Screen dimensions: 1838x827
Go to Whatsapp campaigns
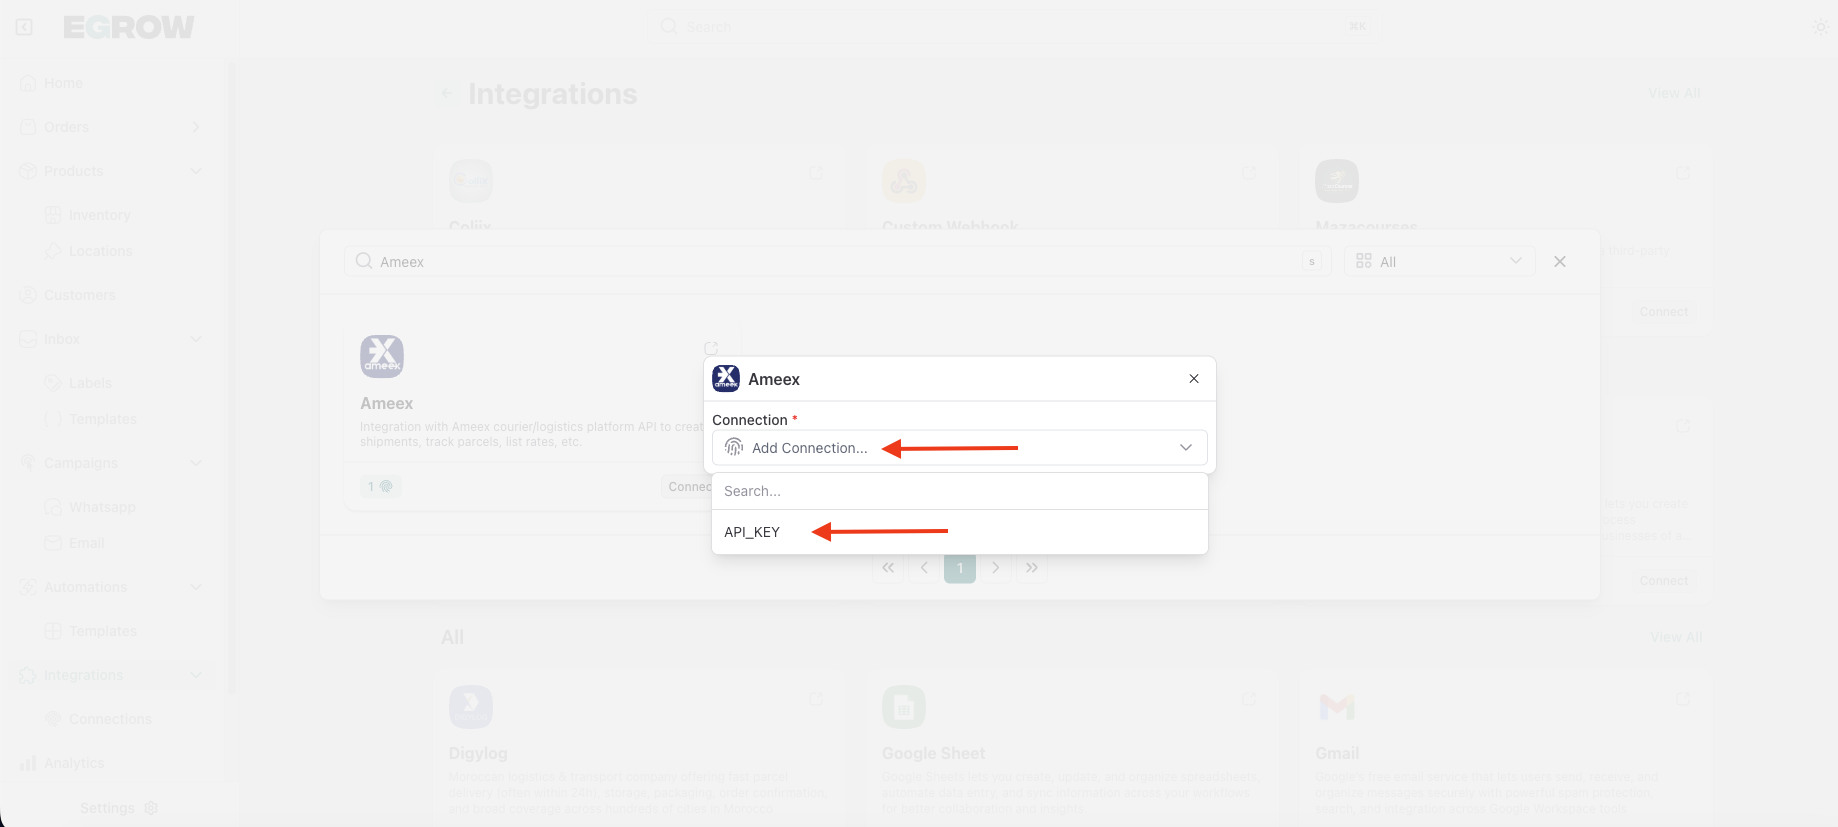click(x=102, y=507)
